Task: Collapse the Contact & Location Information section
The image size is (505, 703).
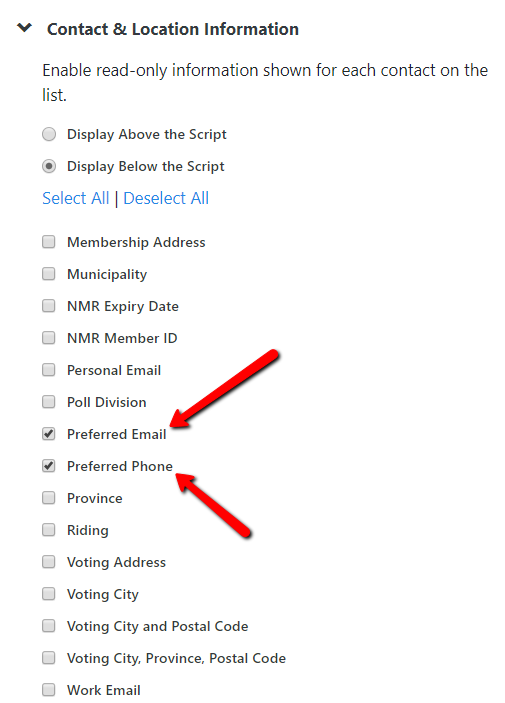Action: pos(24,28)
